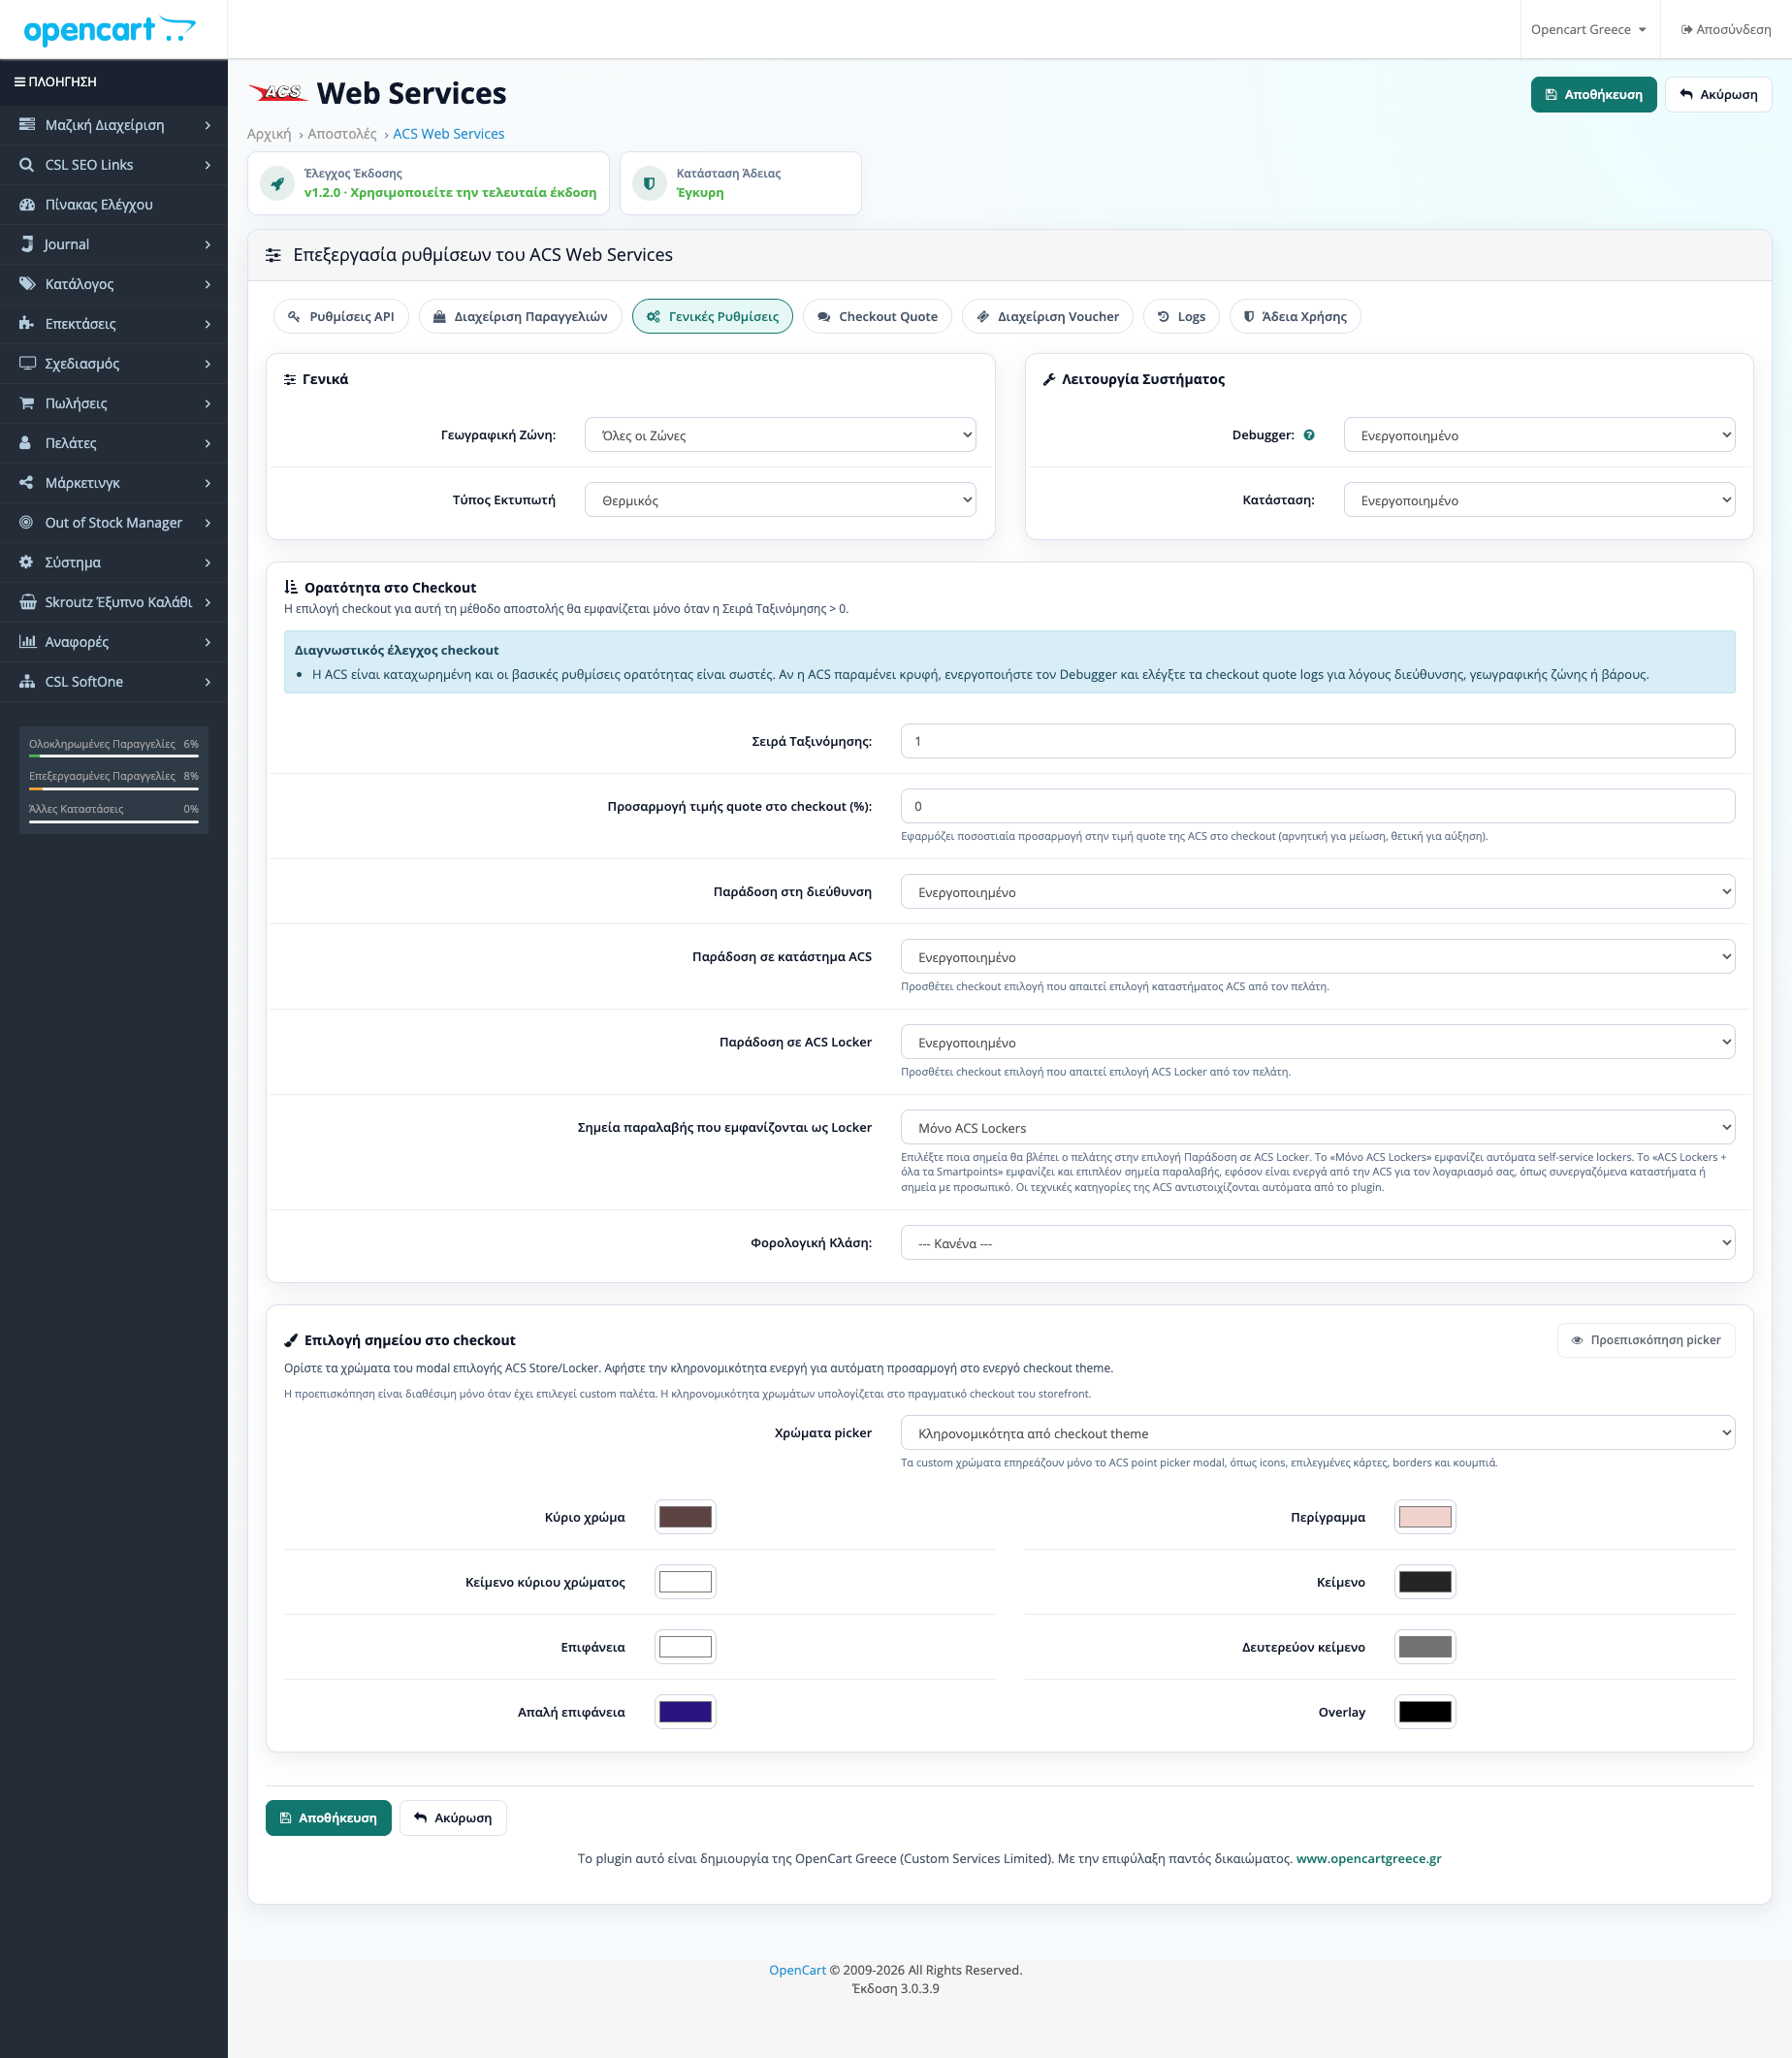Click the Κατάλογος tags icon

(27, 284)
